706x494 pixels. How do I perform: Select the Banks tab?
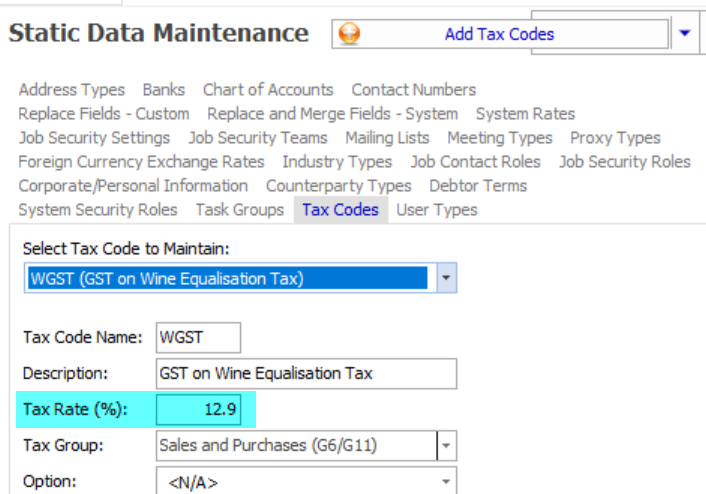pos(164,90)
